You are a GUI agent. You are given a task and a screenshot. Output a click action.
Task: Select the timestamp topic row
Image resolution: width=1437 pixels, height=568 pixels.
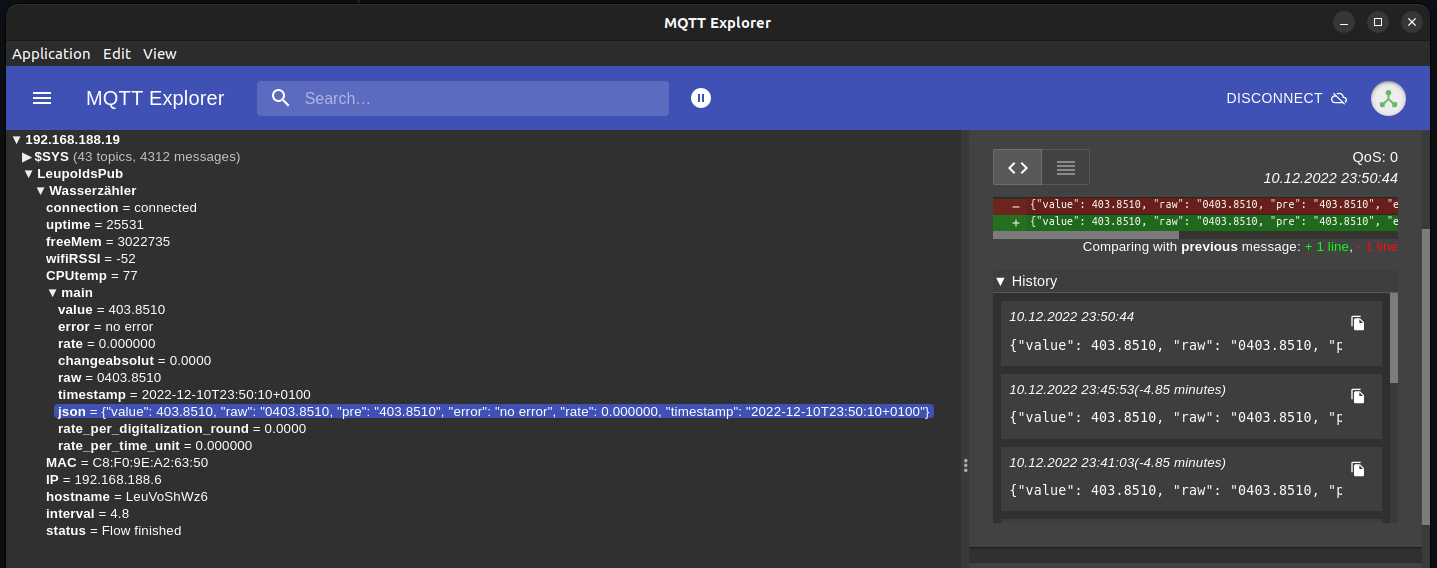click(x=184, y=395)
